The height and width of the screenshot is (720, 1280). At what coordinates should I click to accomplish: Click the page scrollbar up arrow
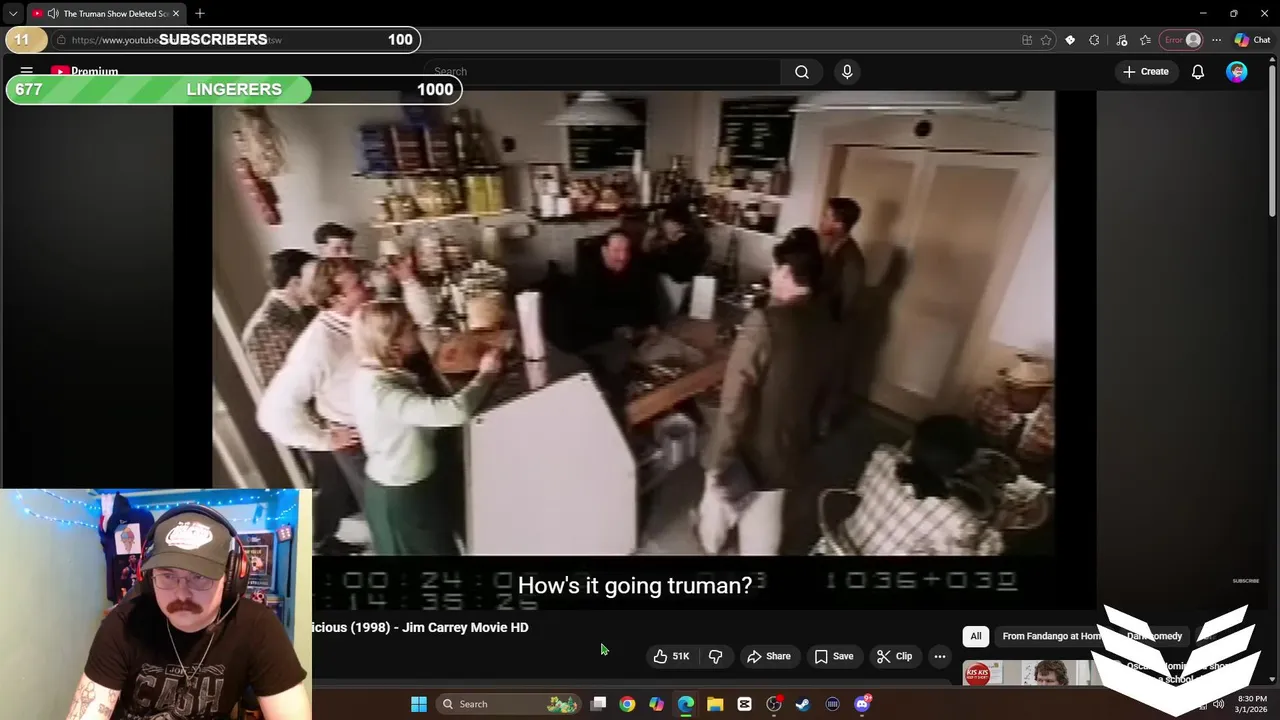pos(1273,62)
